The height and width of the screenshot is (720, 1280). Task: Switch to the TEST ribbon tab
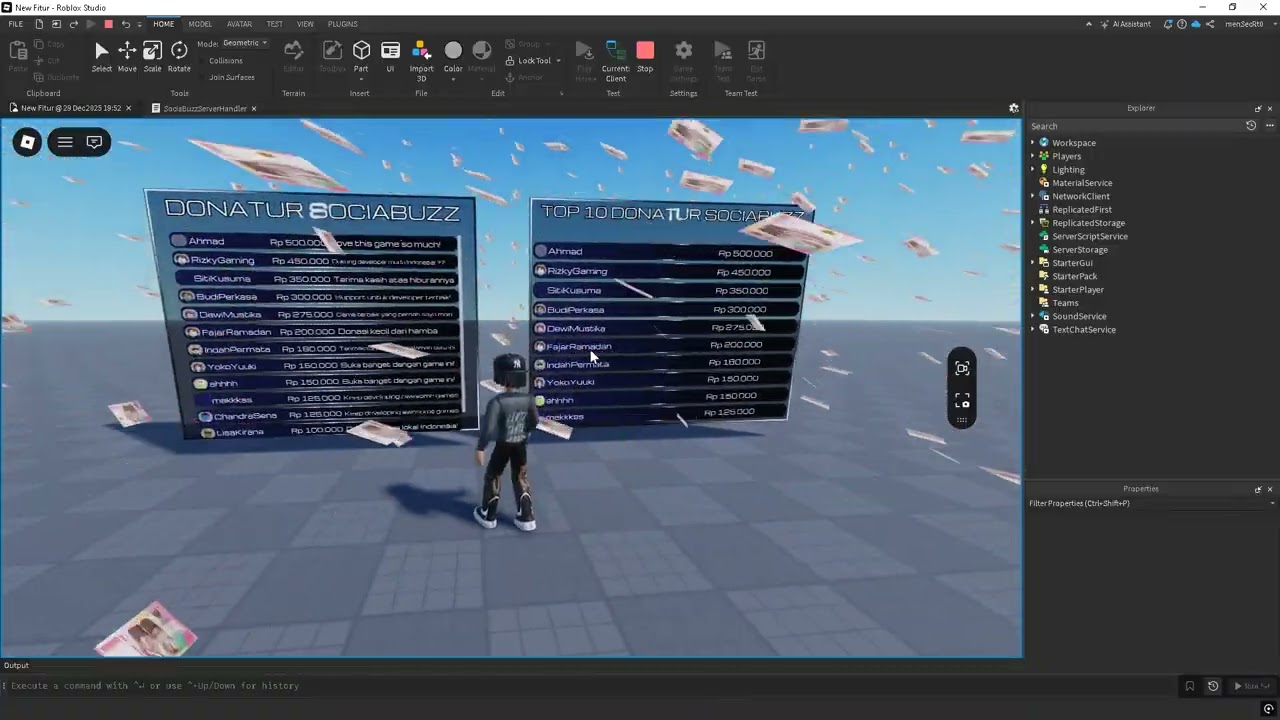[x=274, y=24]
